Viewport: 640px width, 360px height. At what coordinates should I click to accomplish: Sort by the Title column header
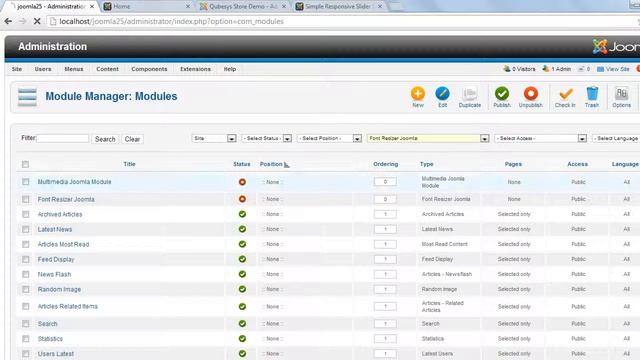tap(129, 164)
